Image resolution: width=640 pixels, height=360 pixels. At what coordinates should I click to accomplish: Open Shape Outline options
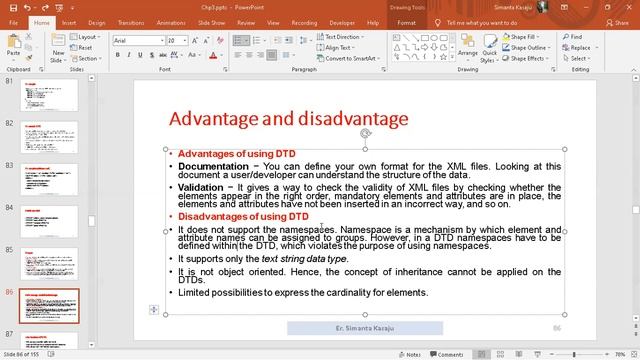point(526,48)
